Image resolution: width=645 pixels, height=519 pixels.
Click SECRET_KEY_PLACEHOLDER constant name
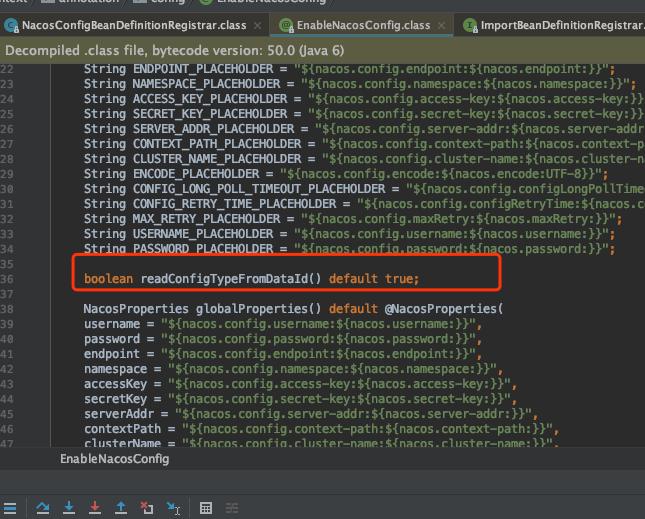(210, 114)
